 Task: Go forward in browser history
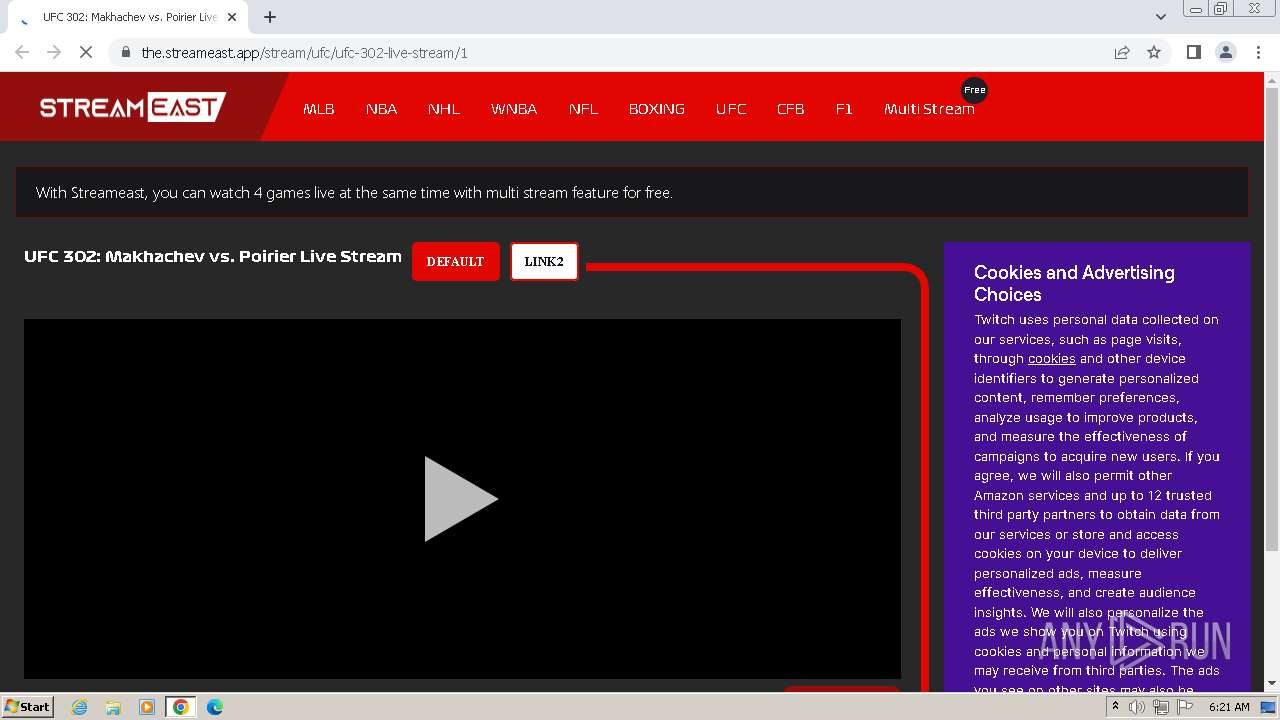54,52
